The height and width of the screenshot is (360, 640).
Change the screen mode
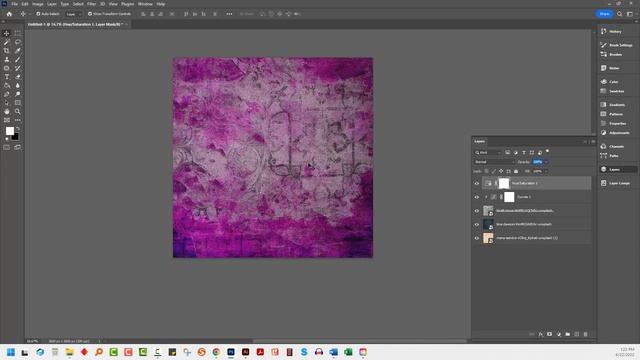point(18,147)
